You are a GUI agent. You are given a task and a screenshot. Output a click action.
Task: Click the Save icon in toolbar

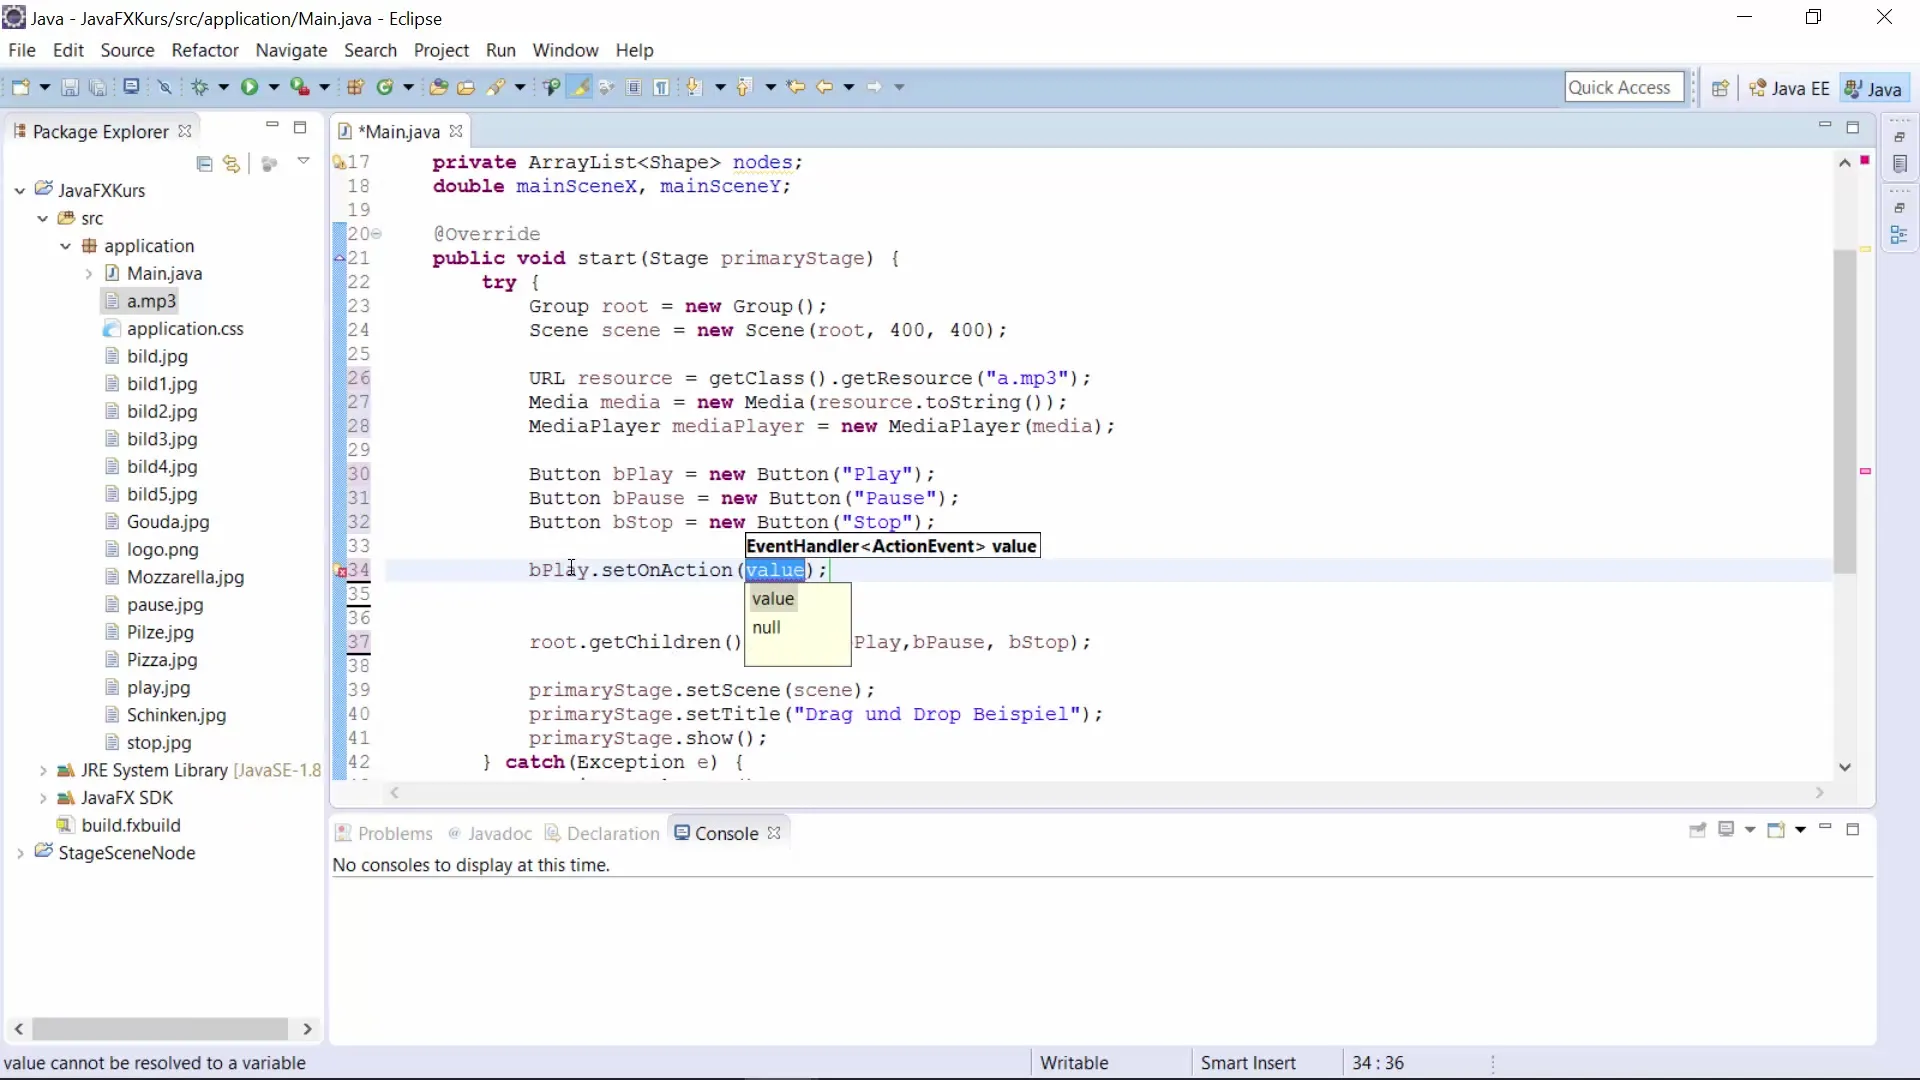pyautogui.click(x=70, y=88)
